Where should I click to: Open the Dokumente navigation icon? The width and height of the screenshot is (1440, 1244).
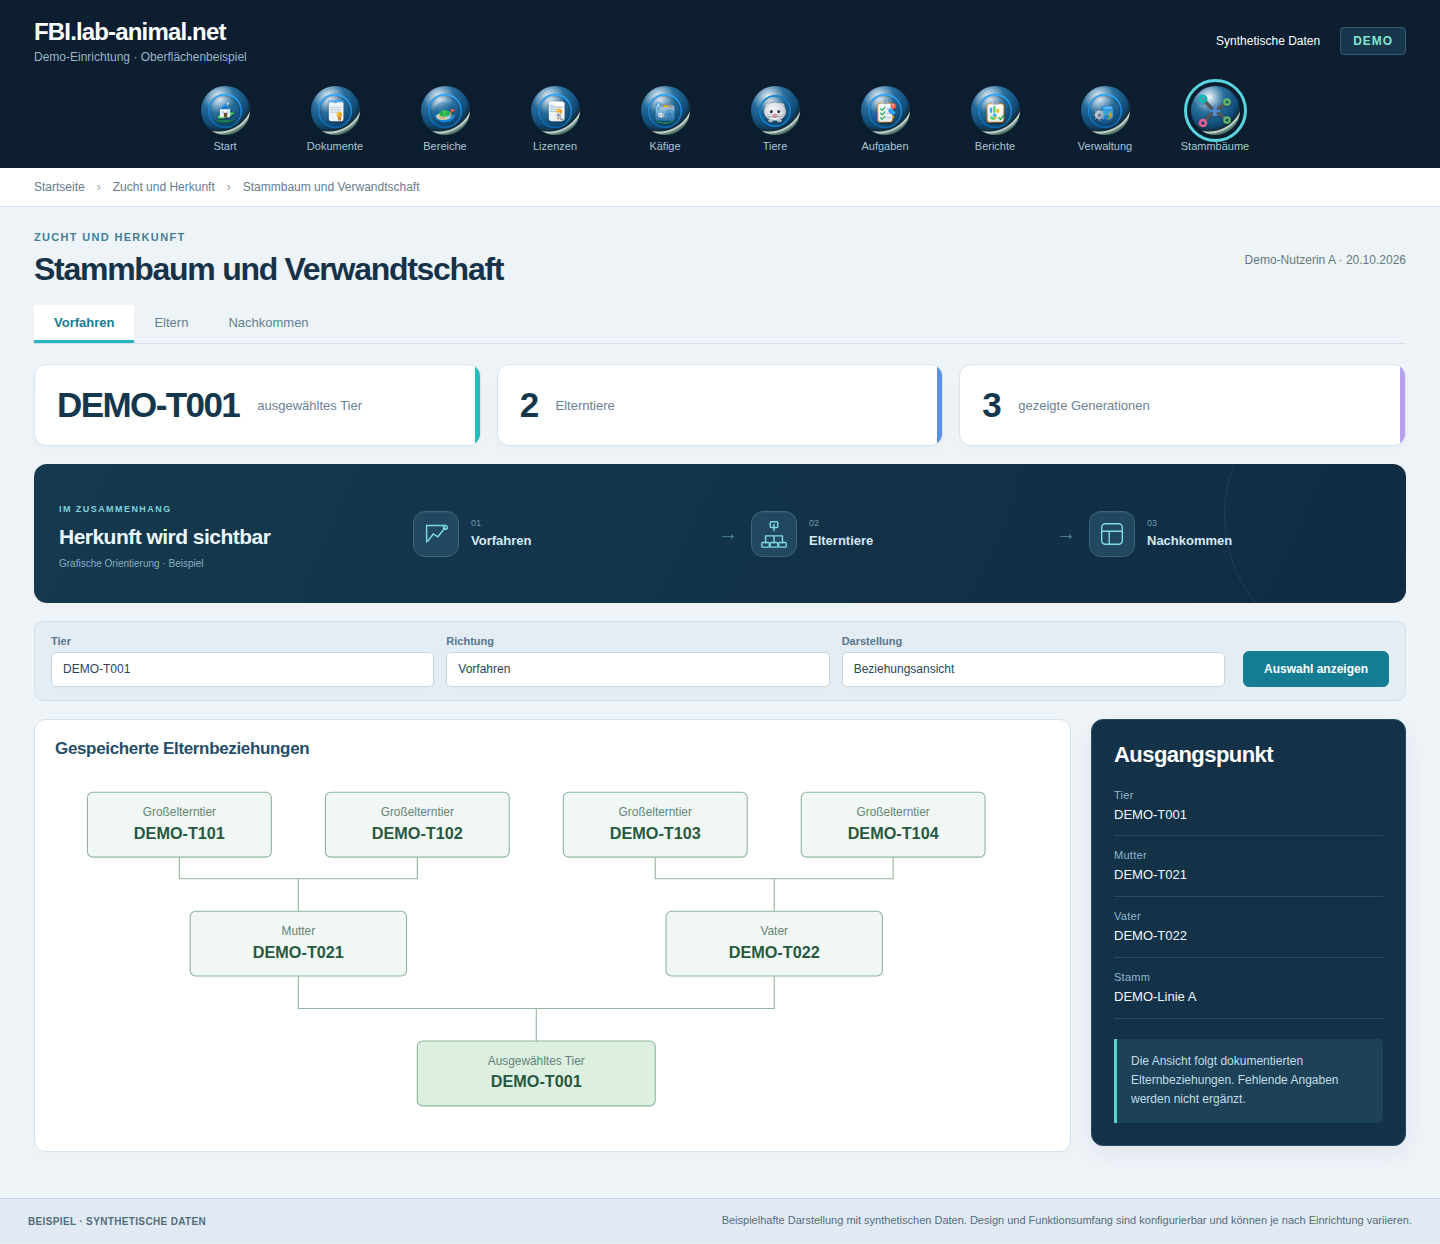click(335, 111)
